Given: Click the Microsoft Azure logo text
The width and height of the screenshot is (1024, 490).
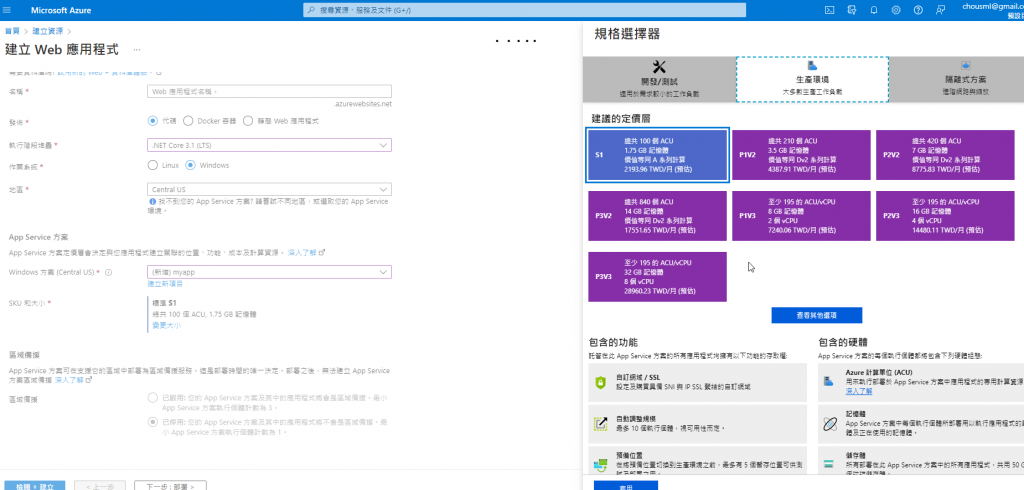Looking at the screenshot, I should [61, 10].
